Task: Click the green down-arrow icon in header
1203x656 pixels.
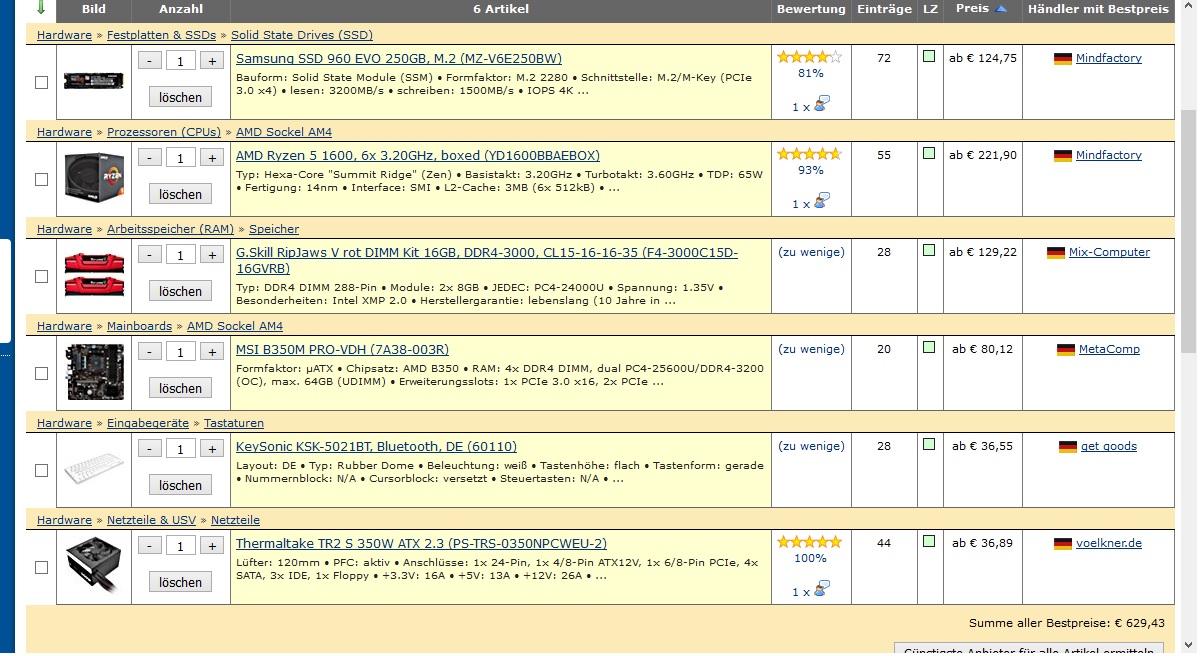Action: pos(41,8)
